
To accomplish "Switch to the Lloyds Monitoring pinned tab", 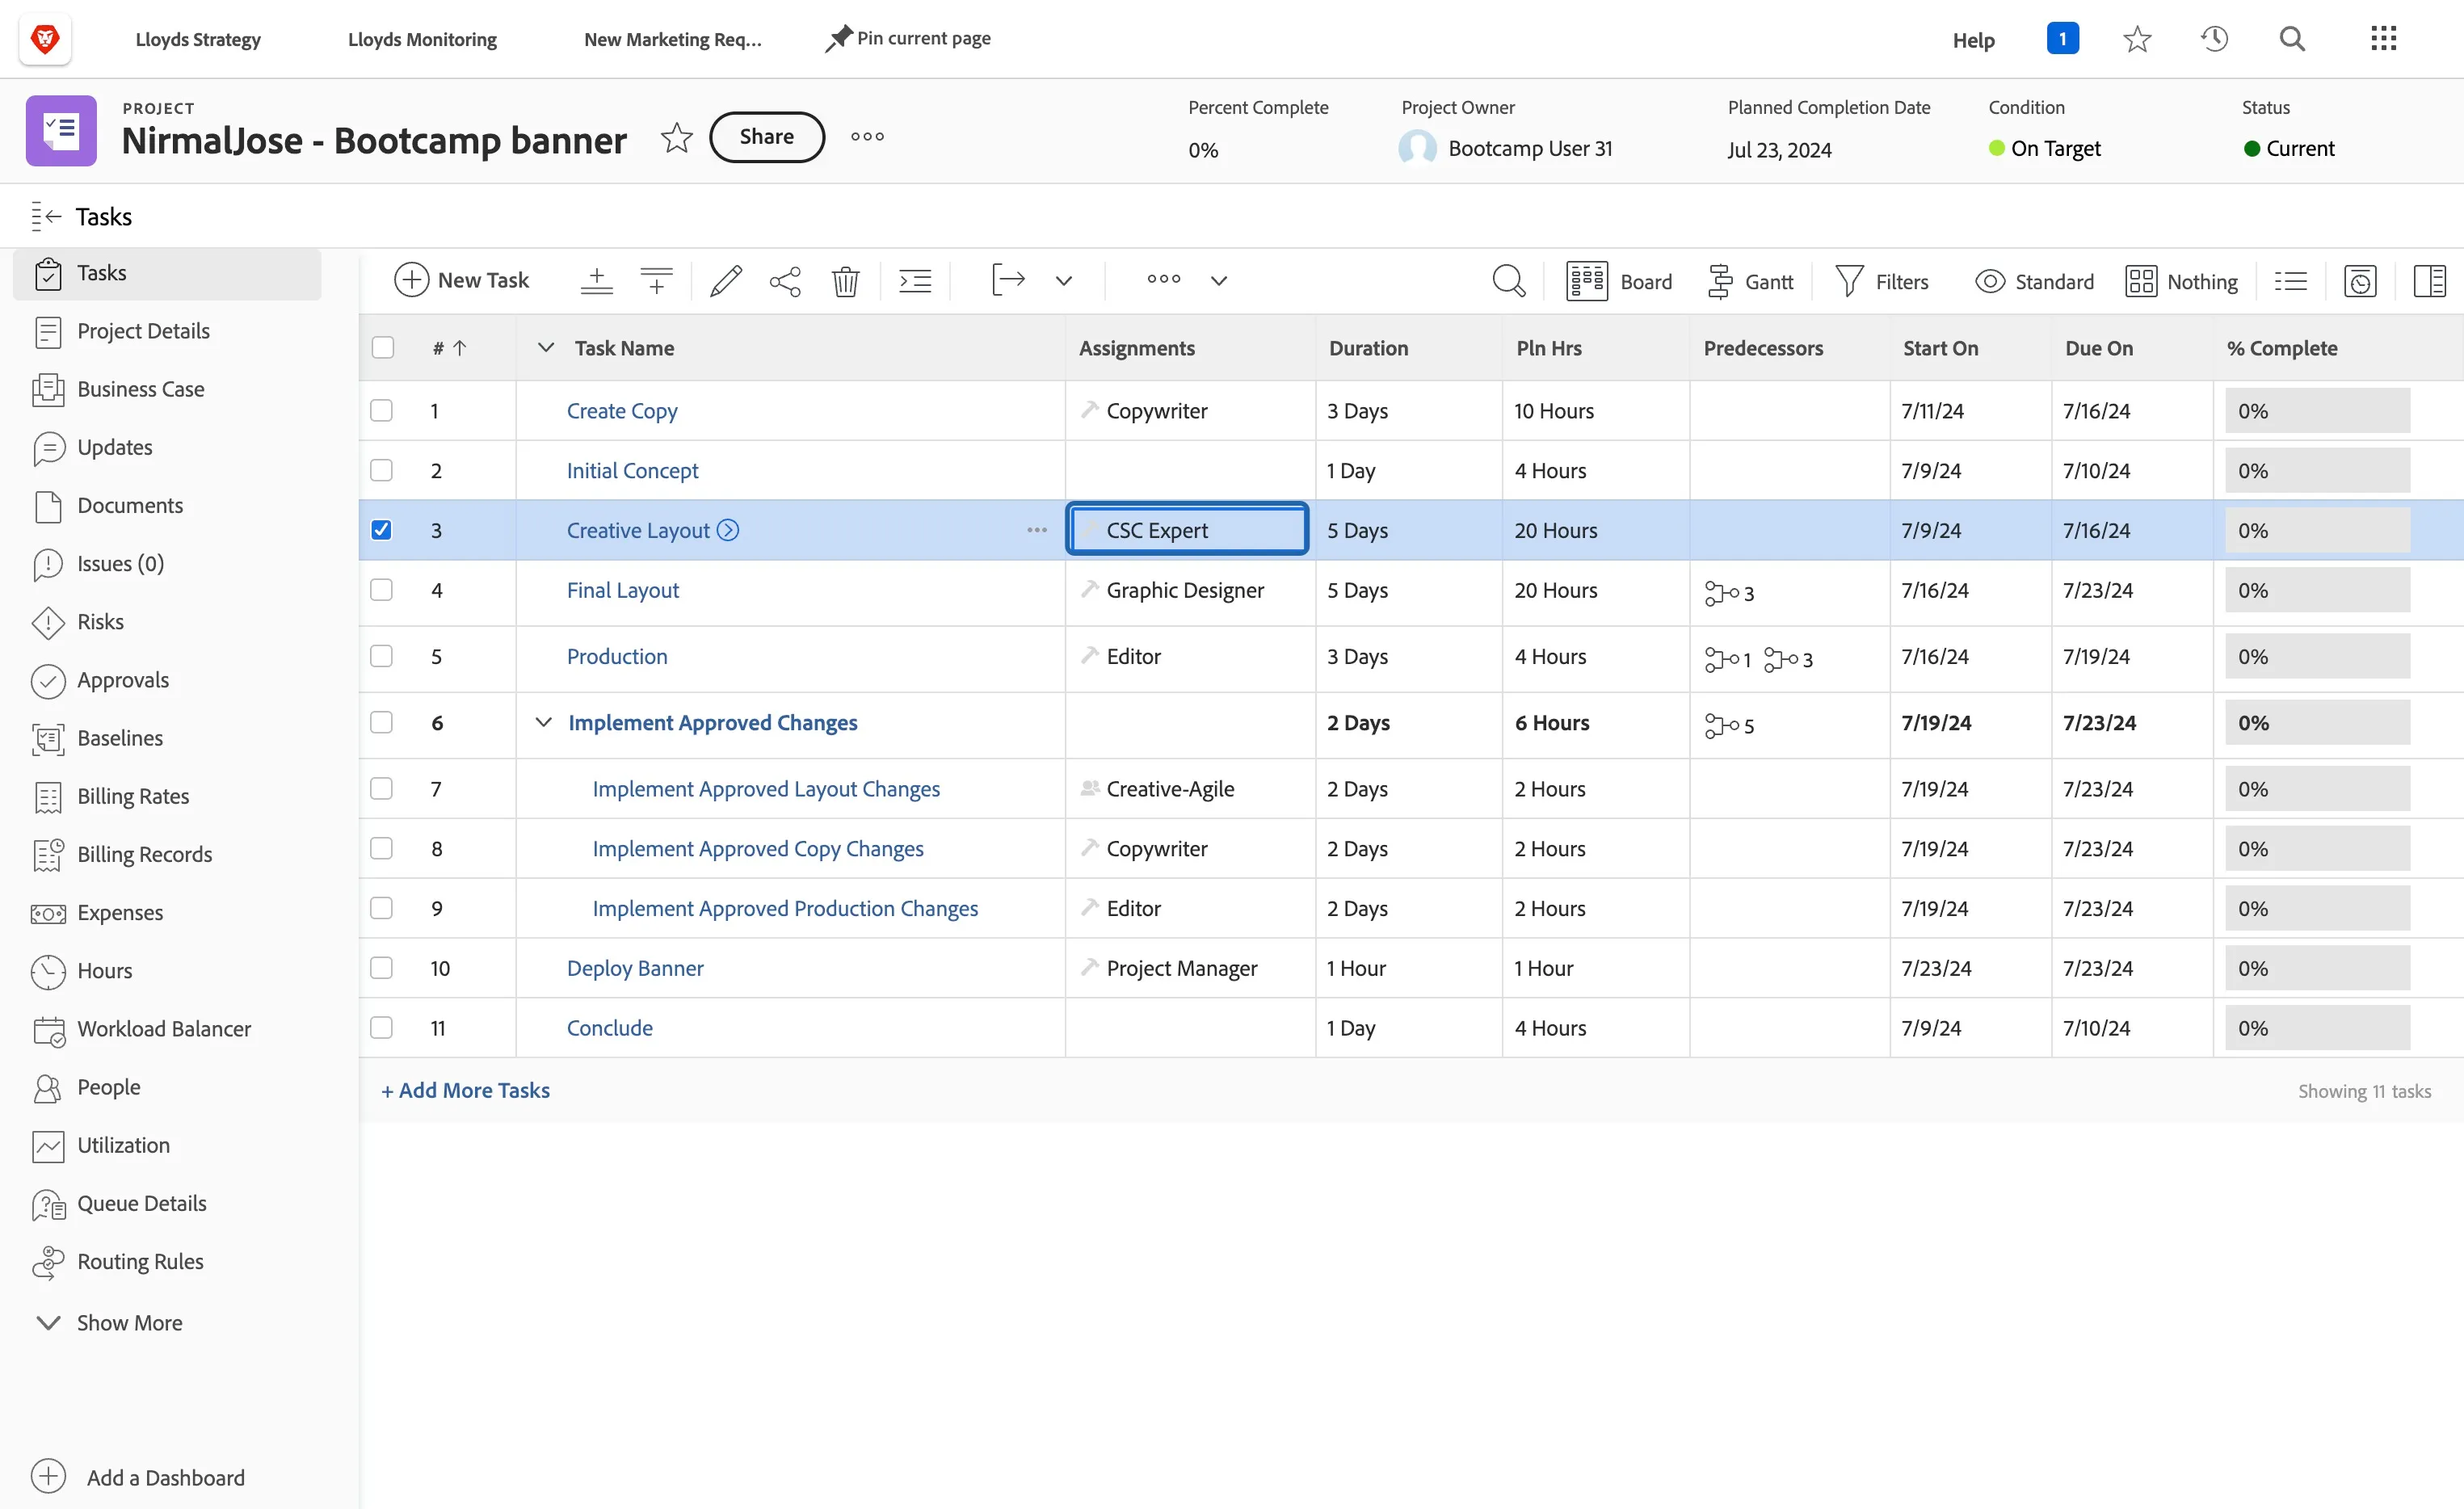I will pos(422,39).
